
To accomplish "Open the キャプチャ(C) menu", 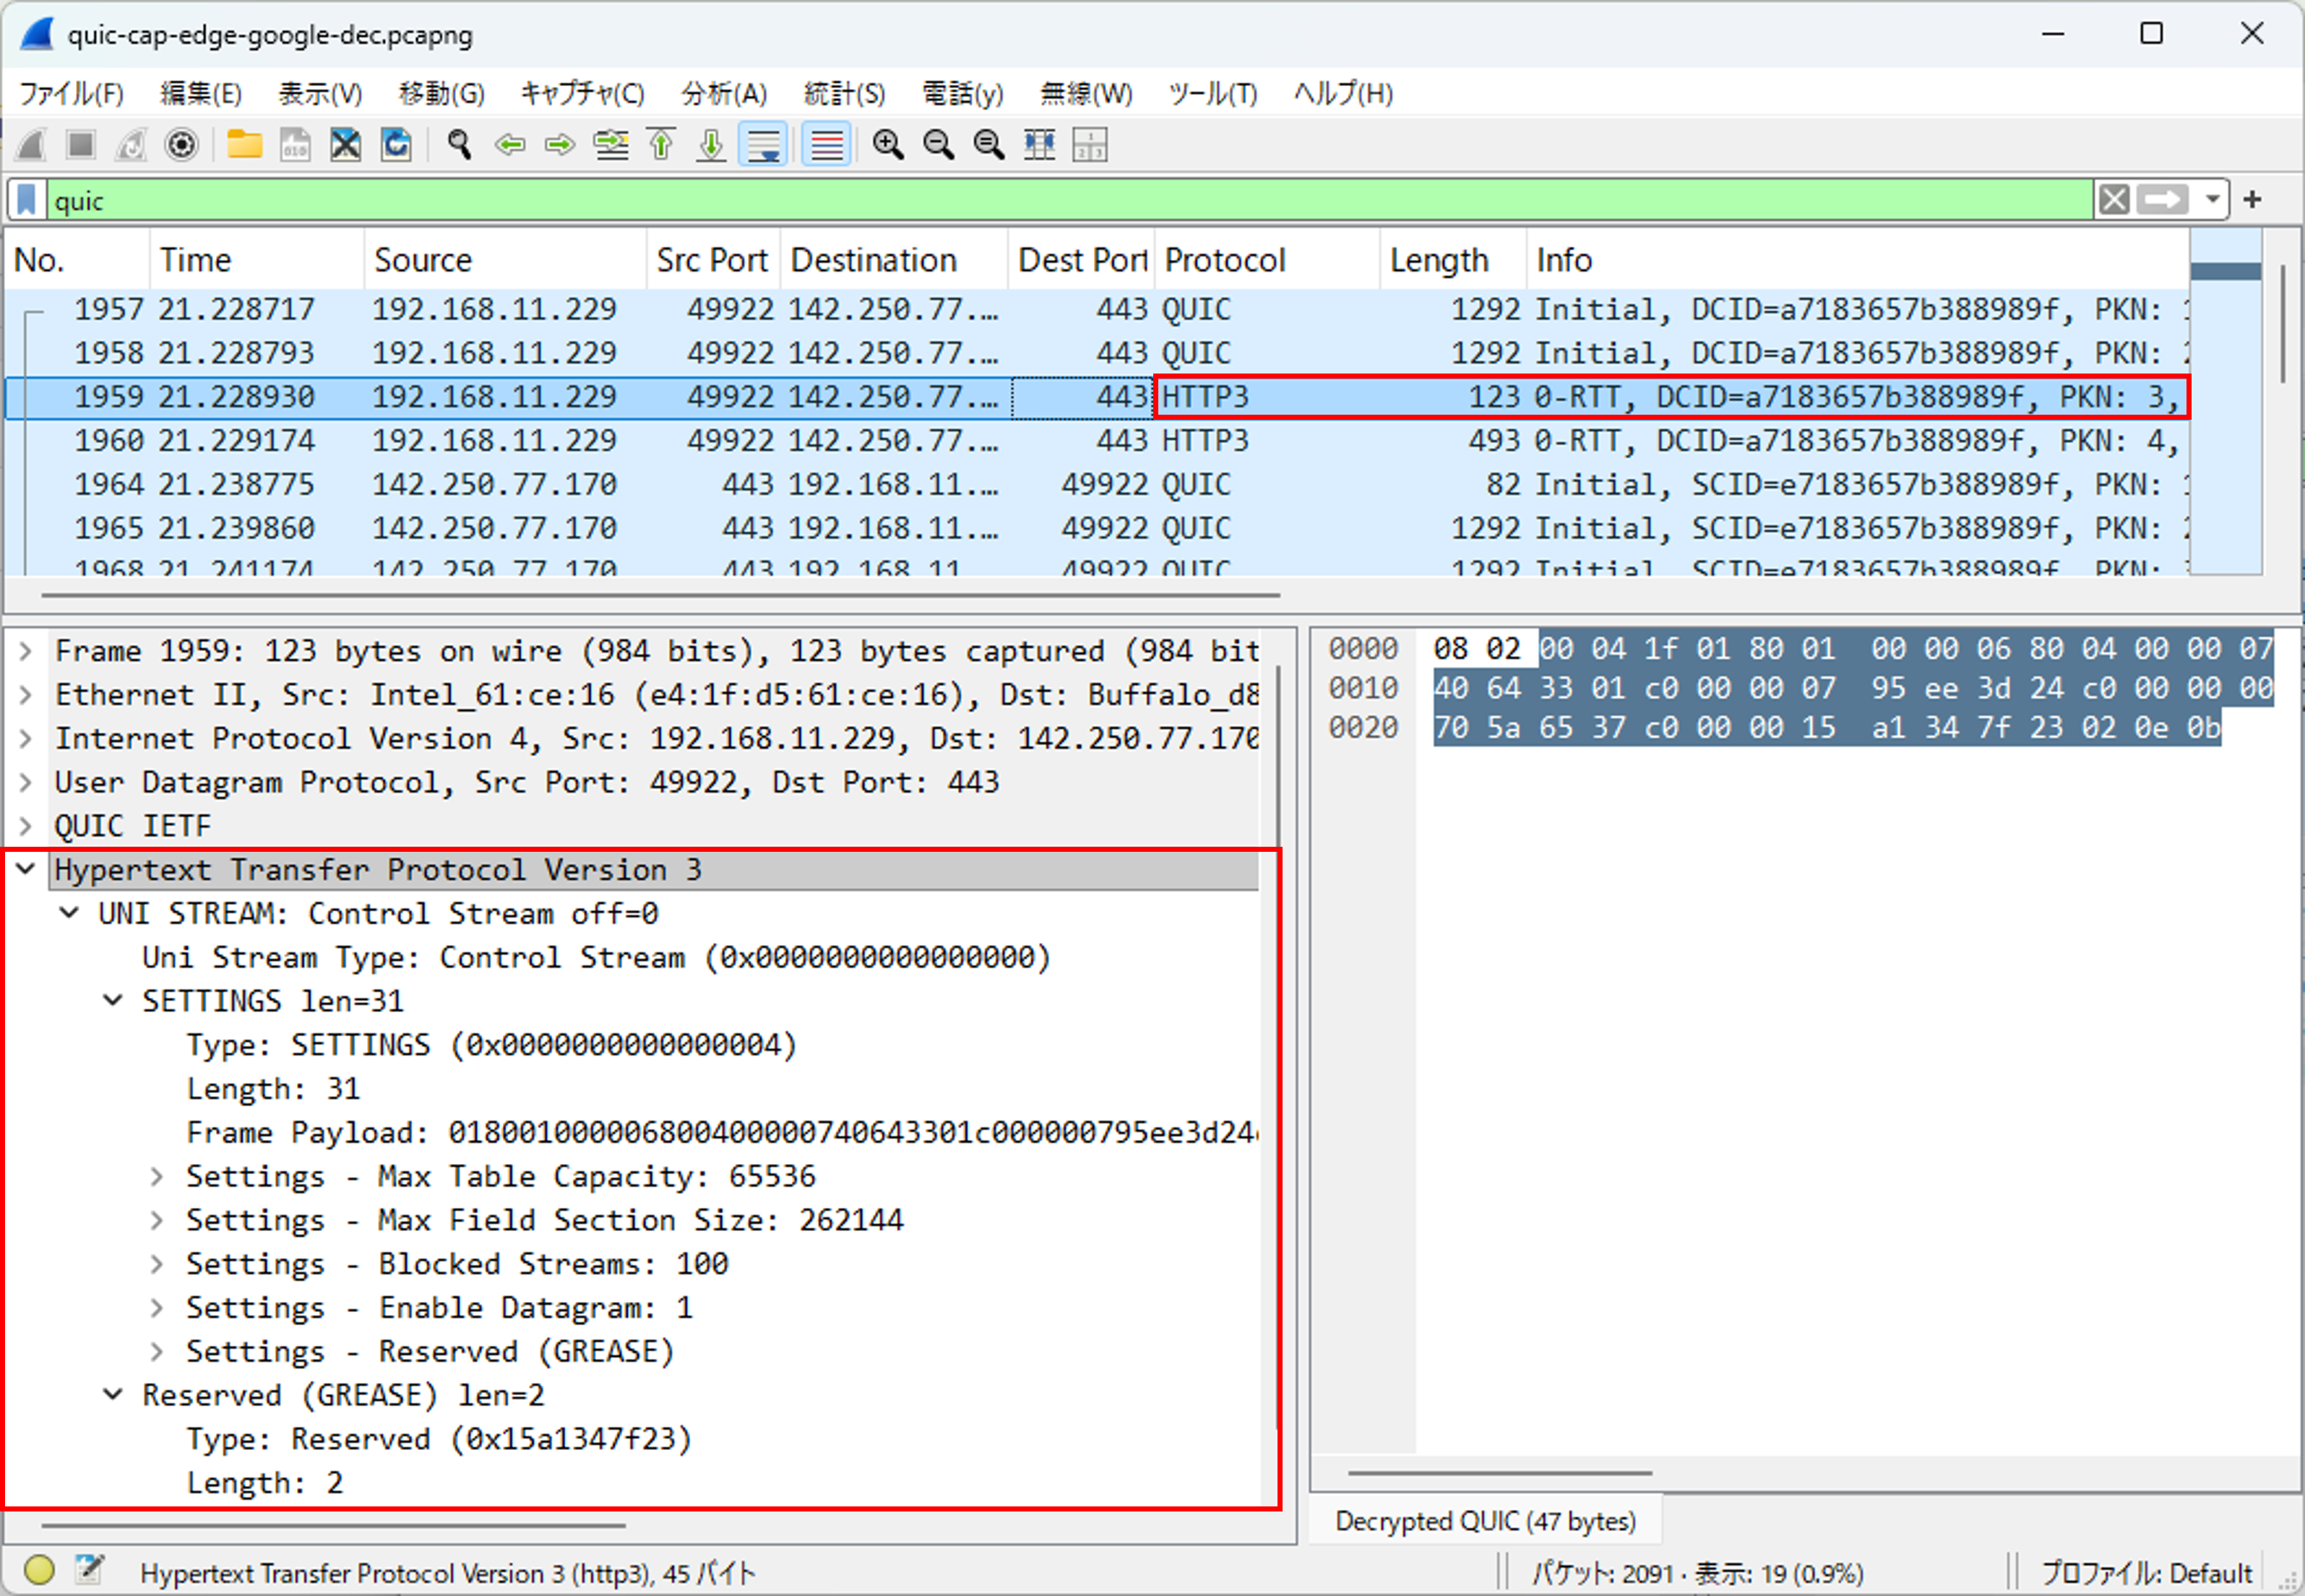I will tap(582, 94).
